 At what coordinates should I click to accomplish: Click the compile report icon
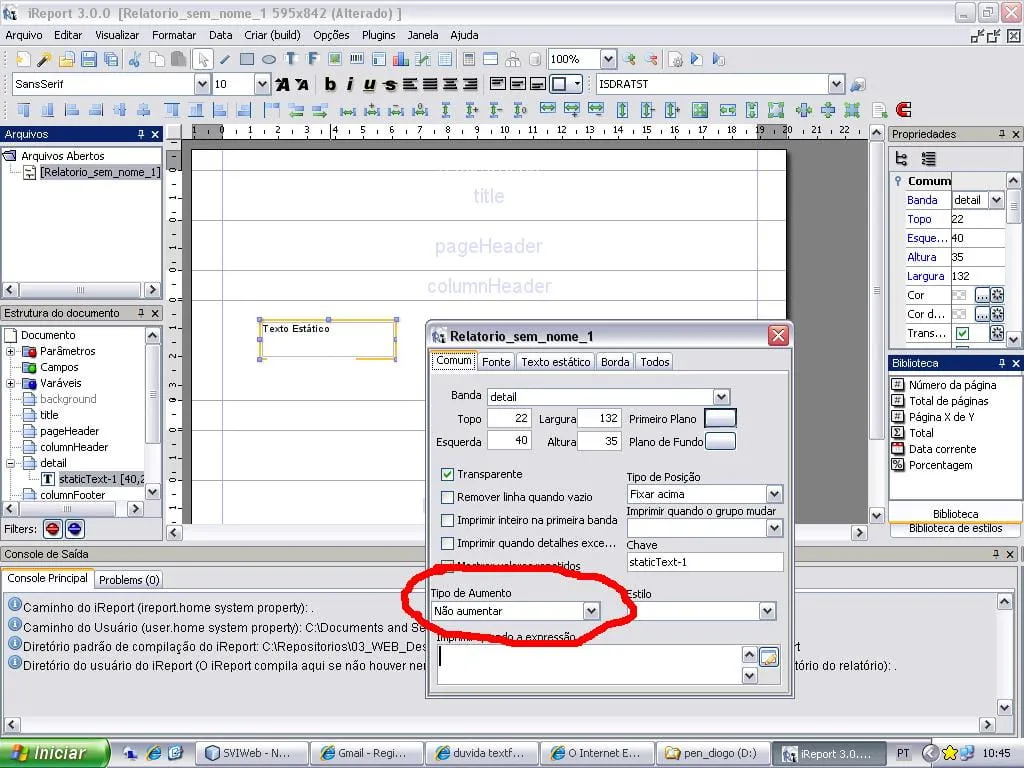pos(676,60)
